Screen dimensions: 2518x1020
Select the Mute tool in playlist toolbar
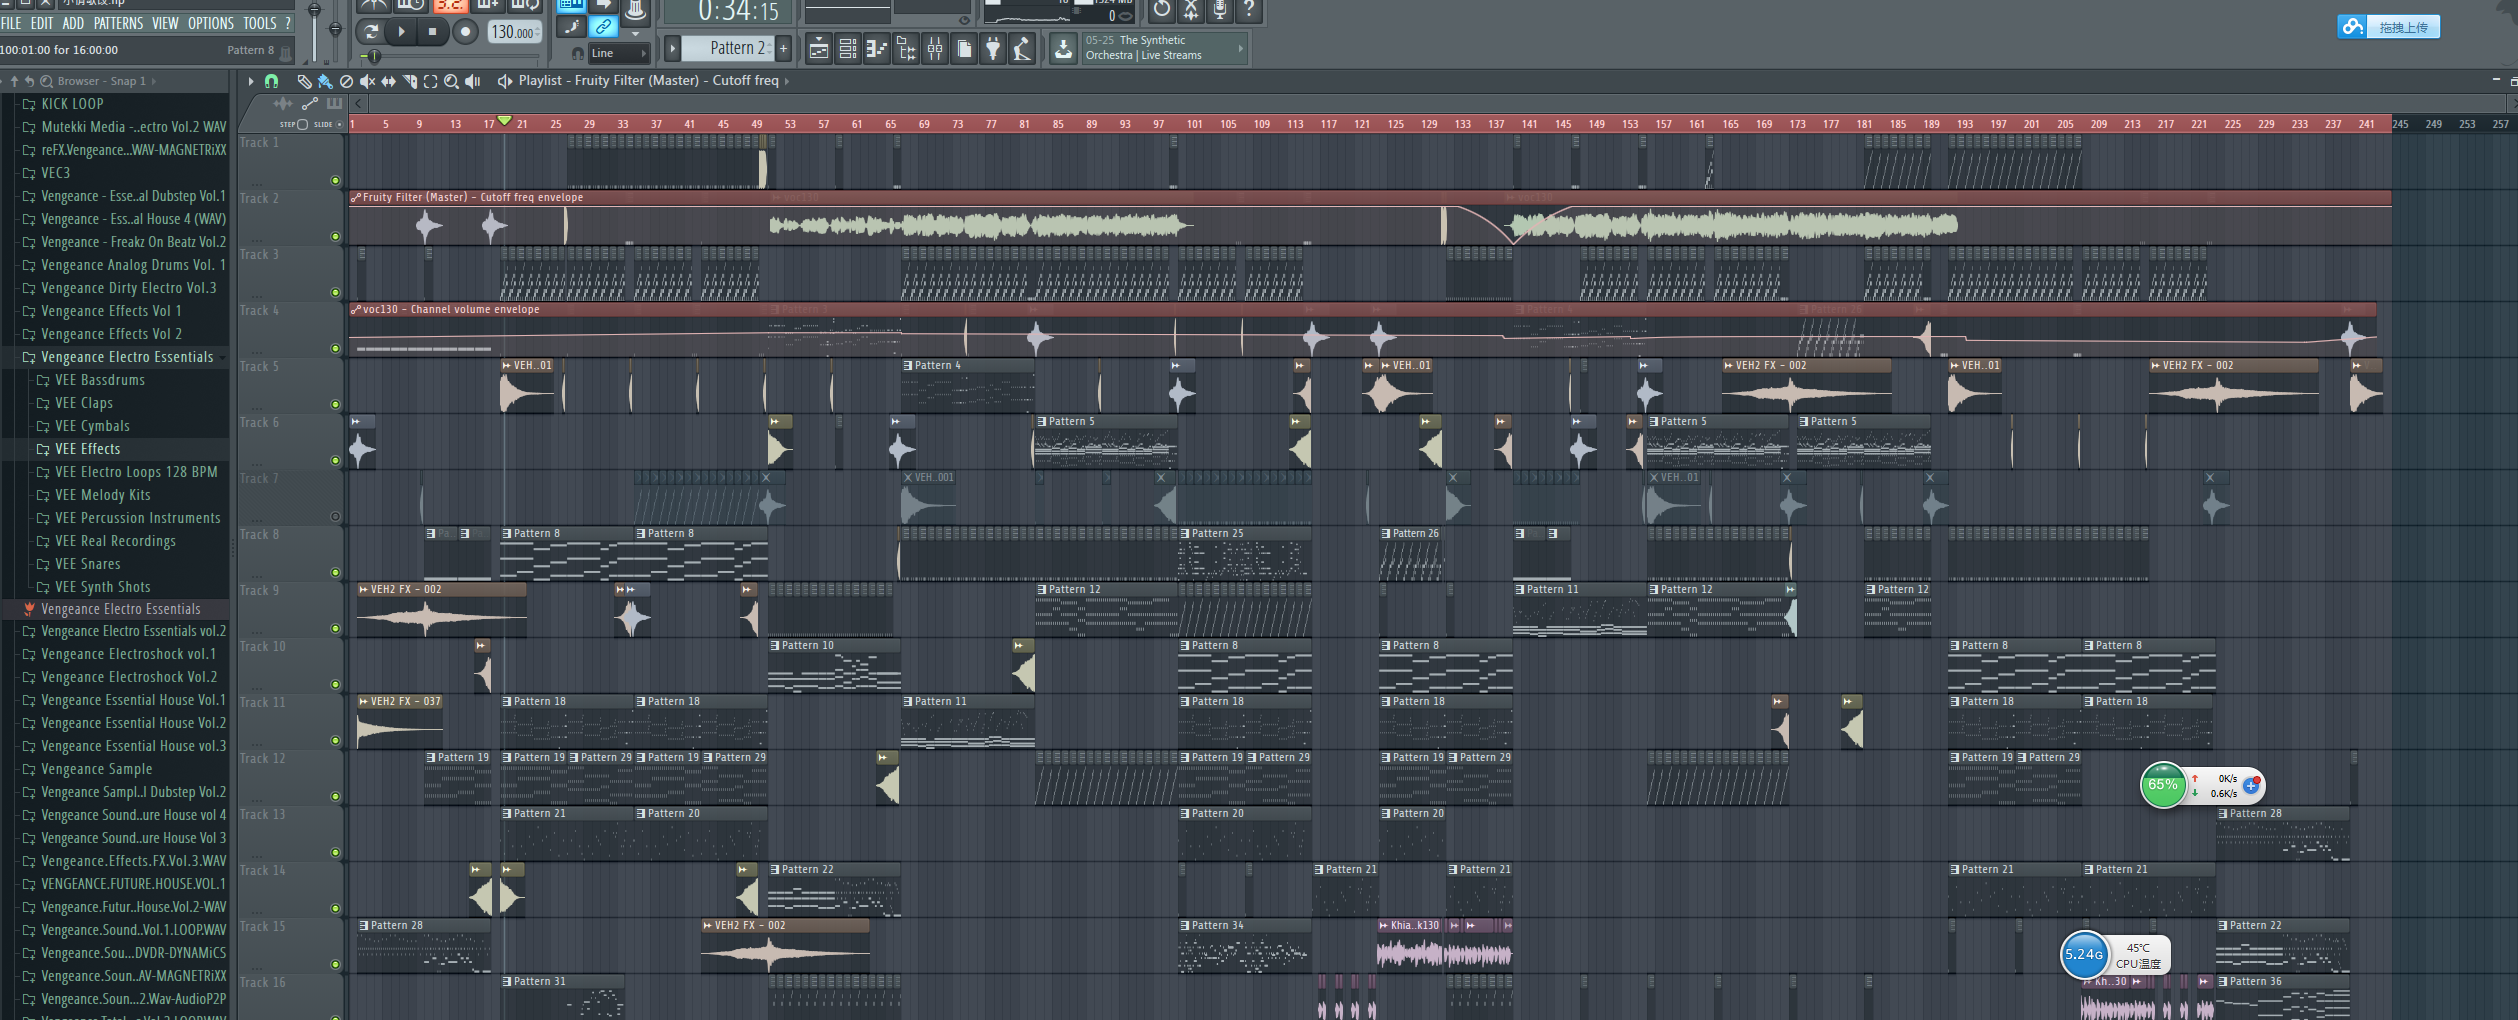click(x=367, y=81)
